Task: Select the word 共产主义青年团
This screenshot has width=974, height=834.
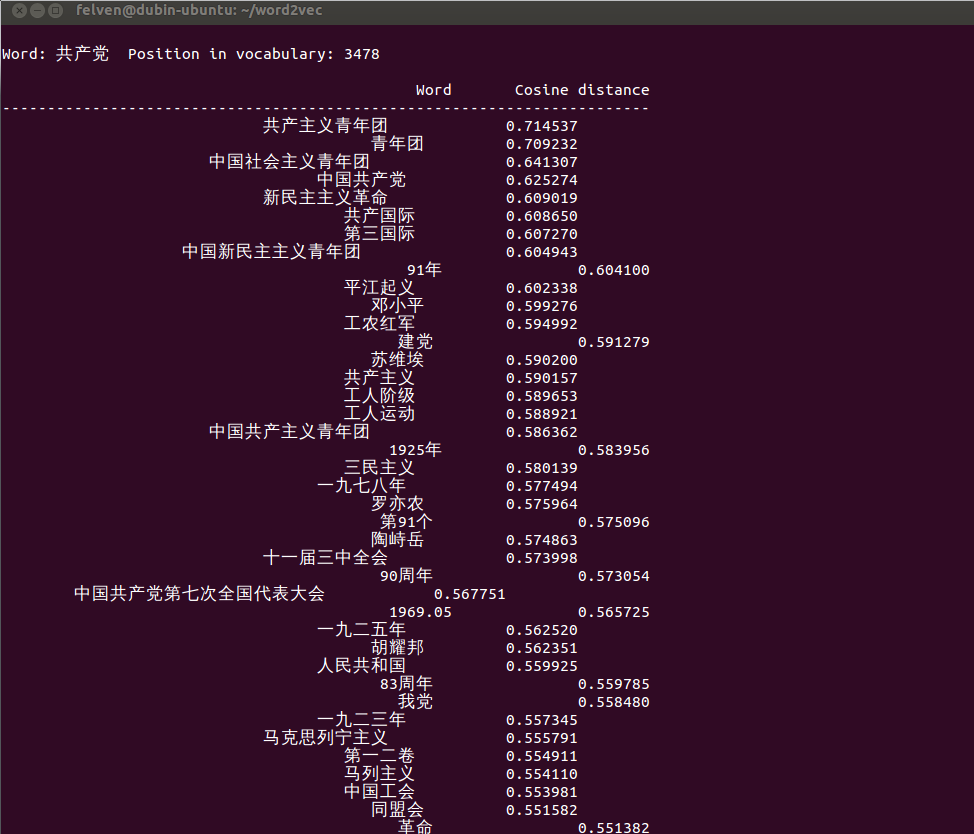Action: pos(325,126)
